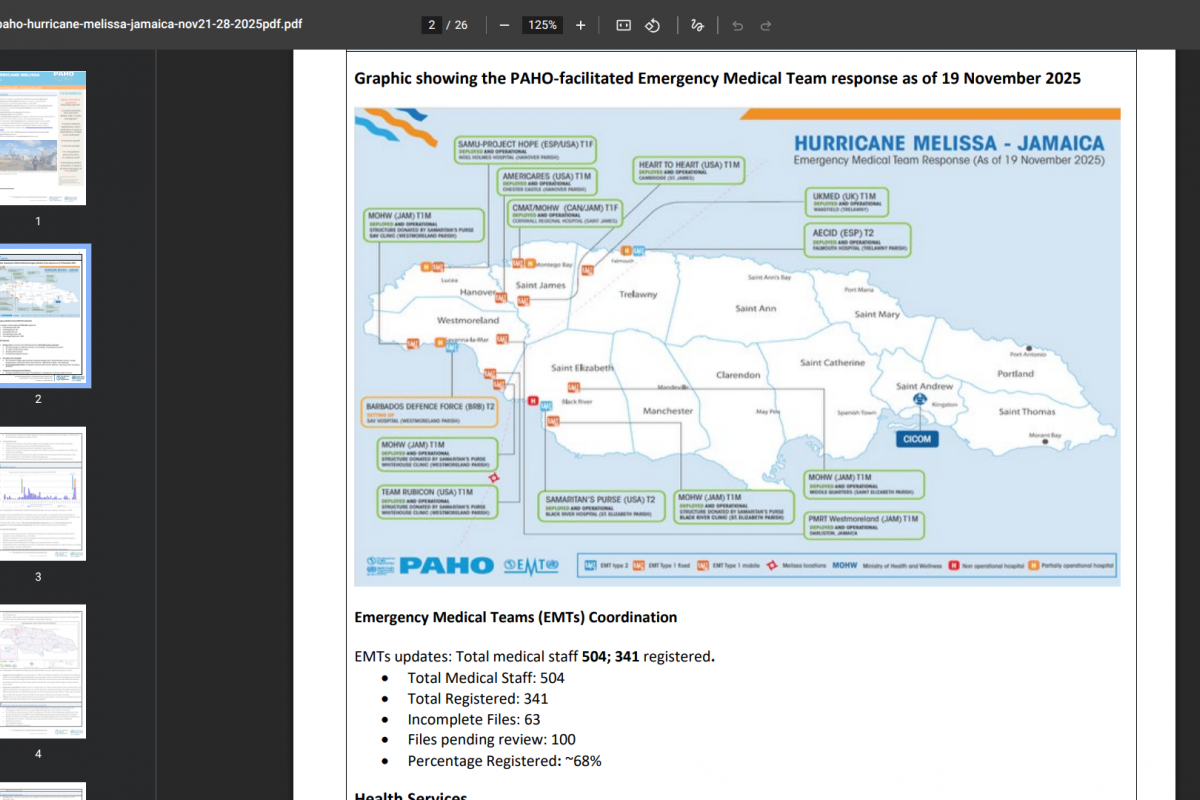Viewport: 1200px width, 800px height.
Task: Click the zoom in plus icon
Action: coord(580,24)
